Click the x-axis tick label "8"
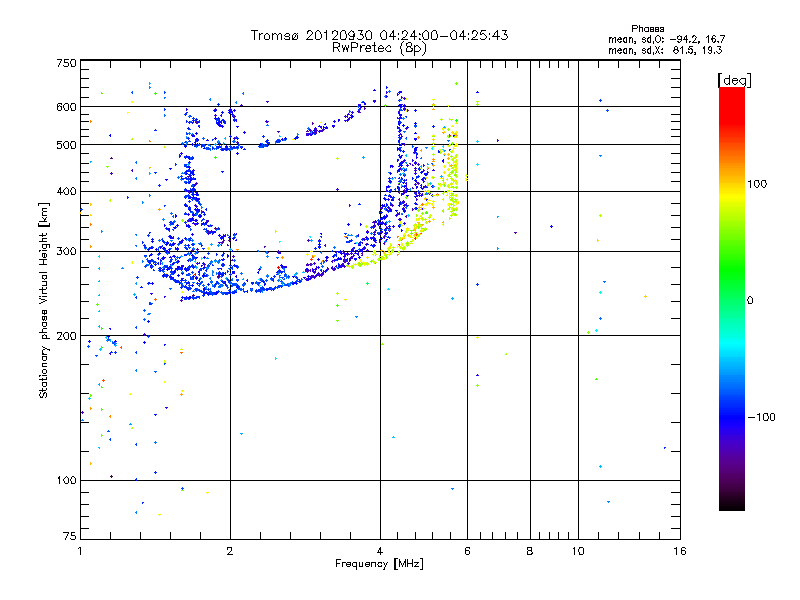The height and width of the screenshot is (600, 800). [530, 551]
